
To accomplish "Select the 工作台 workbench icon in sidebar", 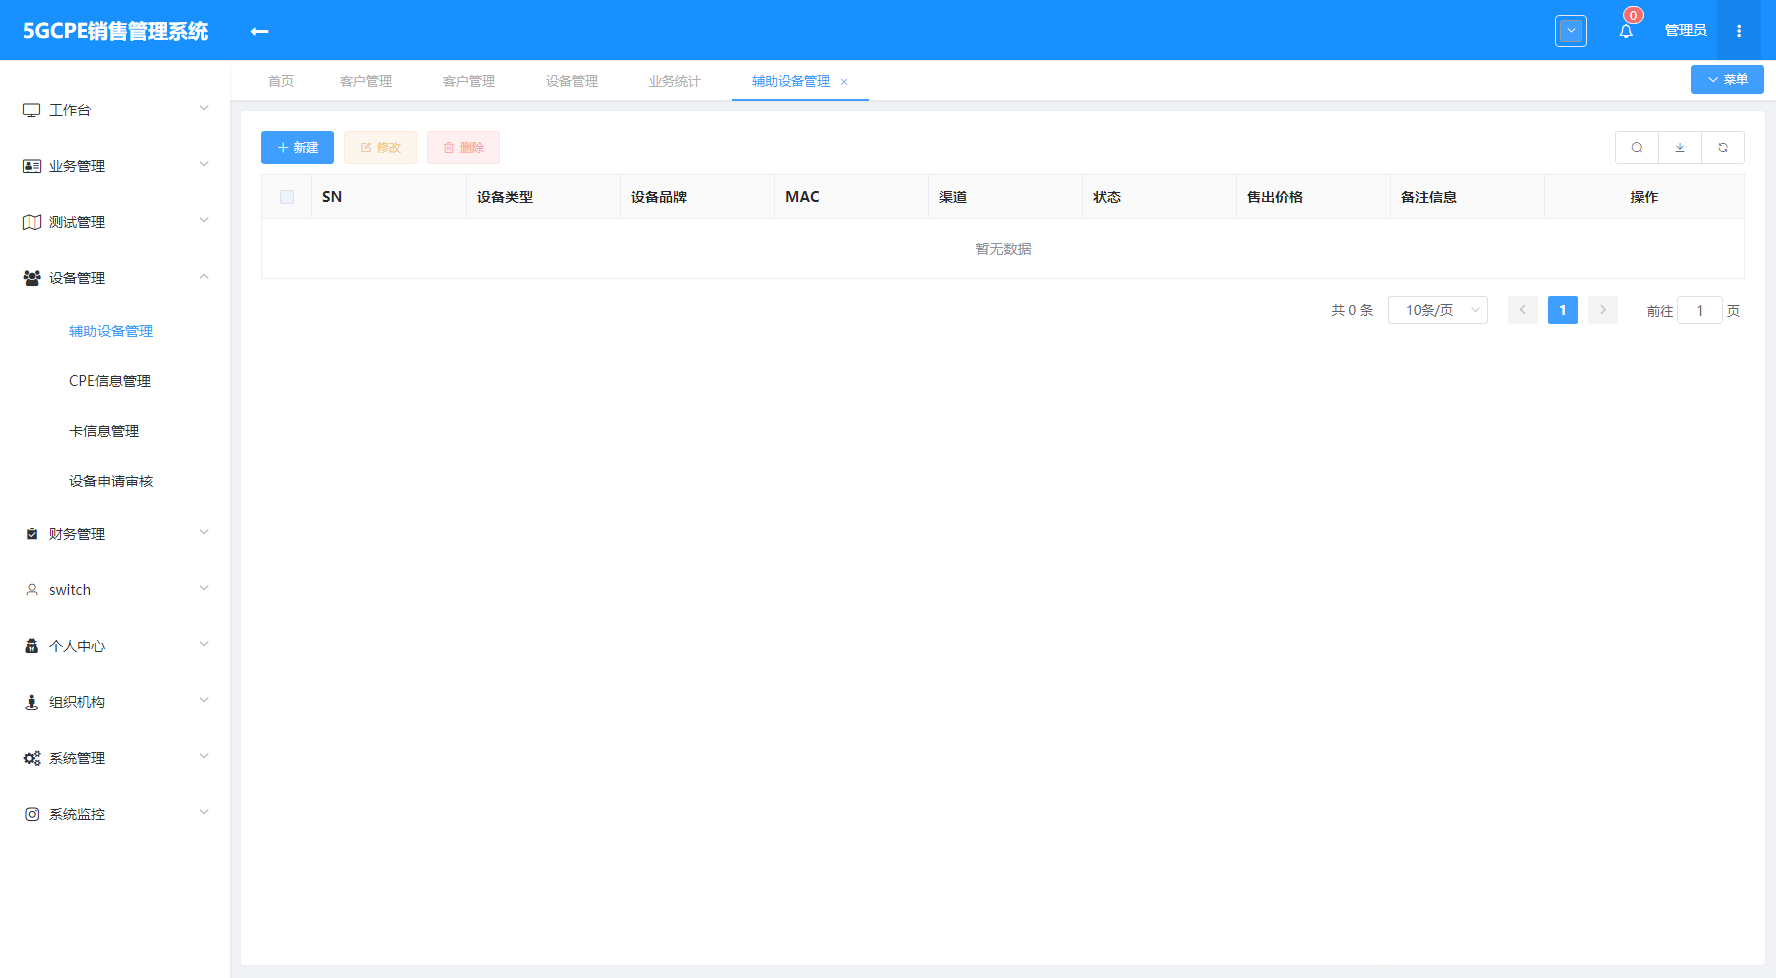I will pyautogui.click(x=30, y=109).
